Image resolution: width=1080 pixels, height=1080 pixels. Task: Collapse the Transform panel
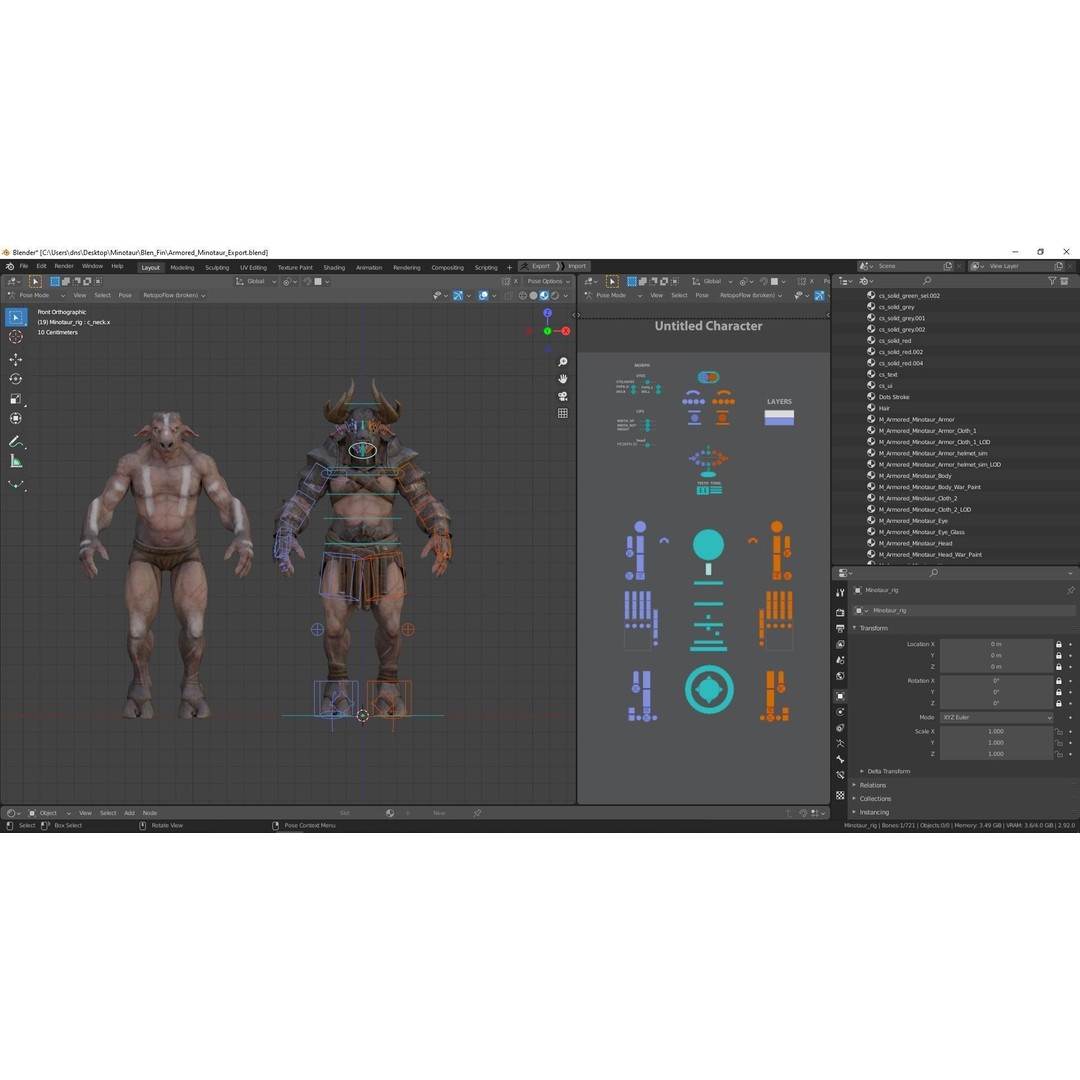(873, 628)
